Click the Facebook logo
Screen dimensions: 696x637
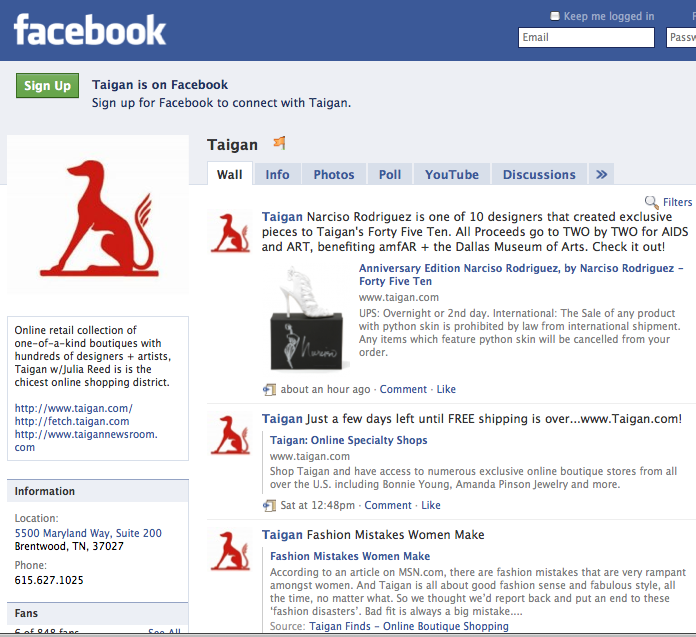click(x=90, y=30)
